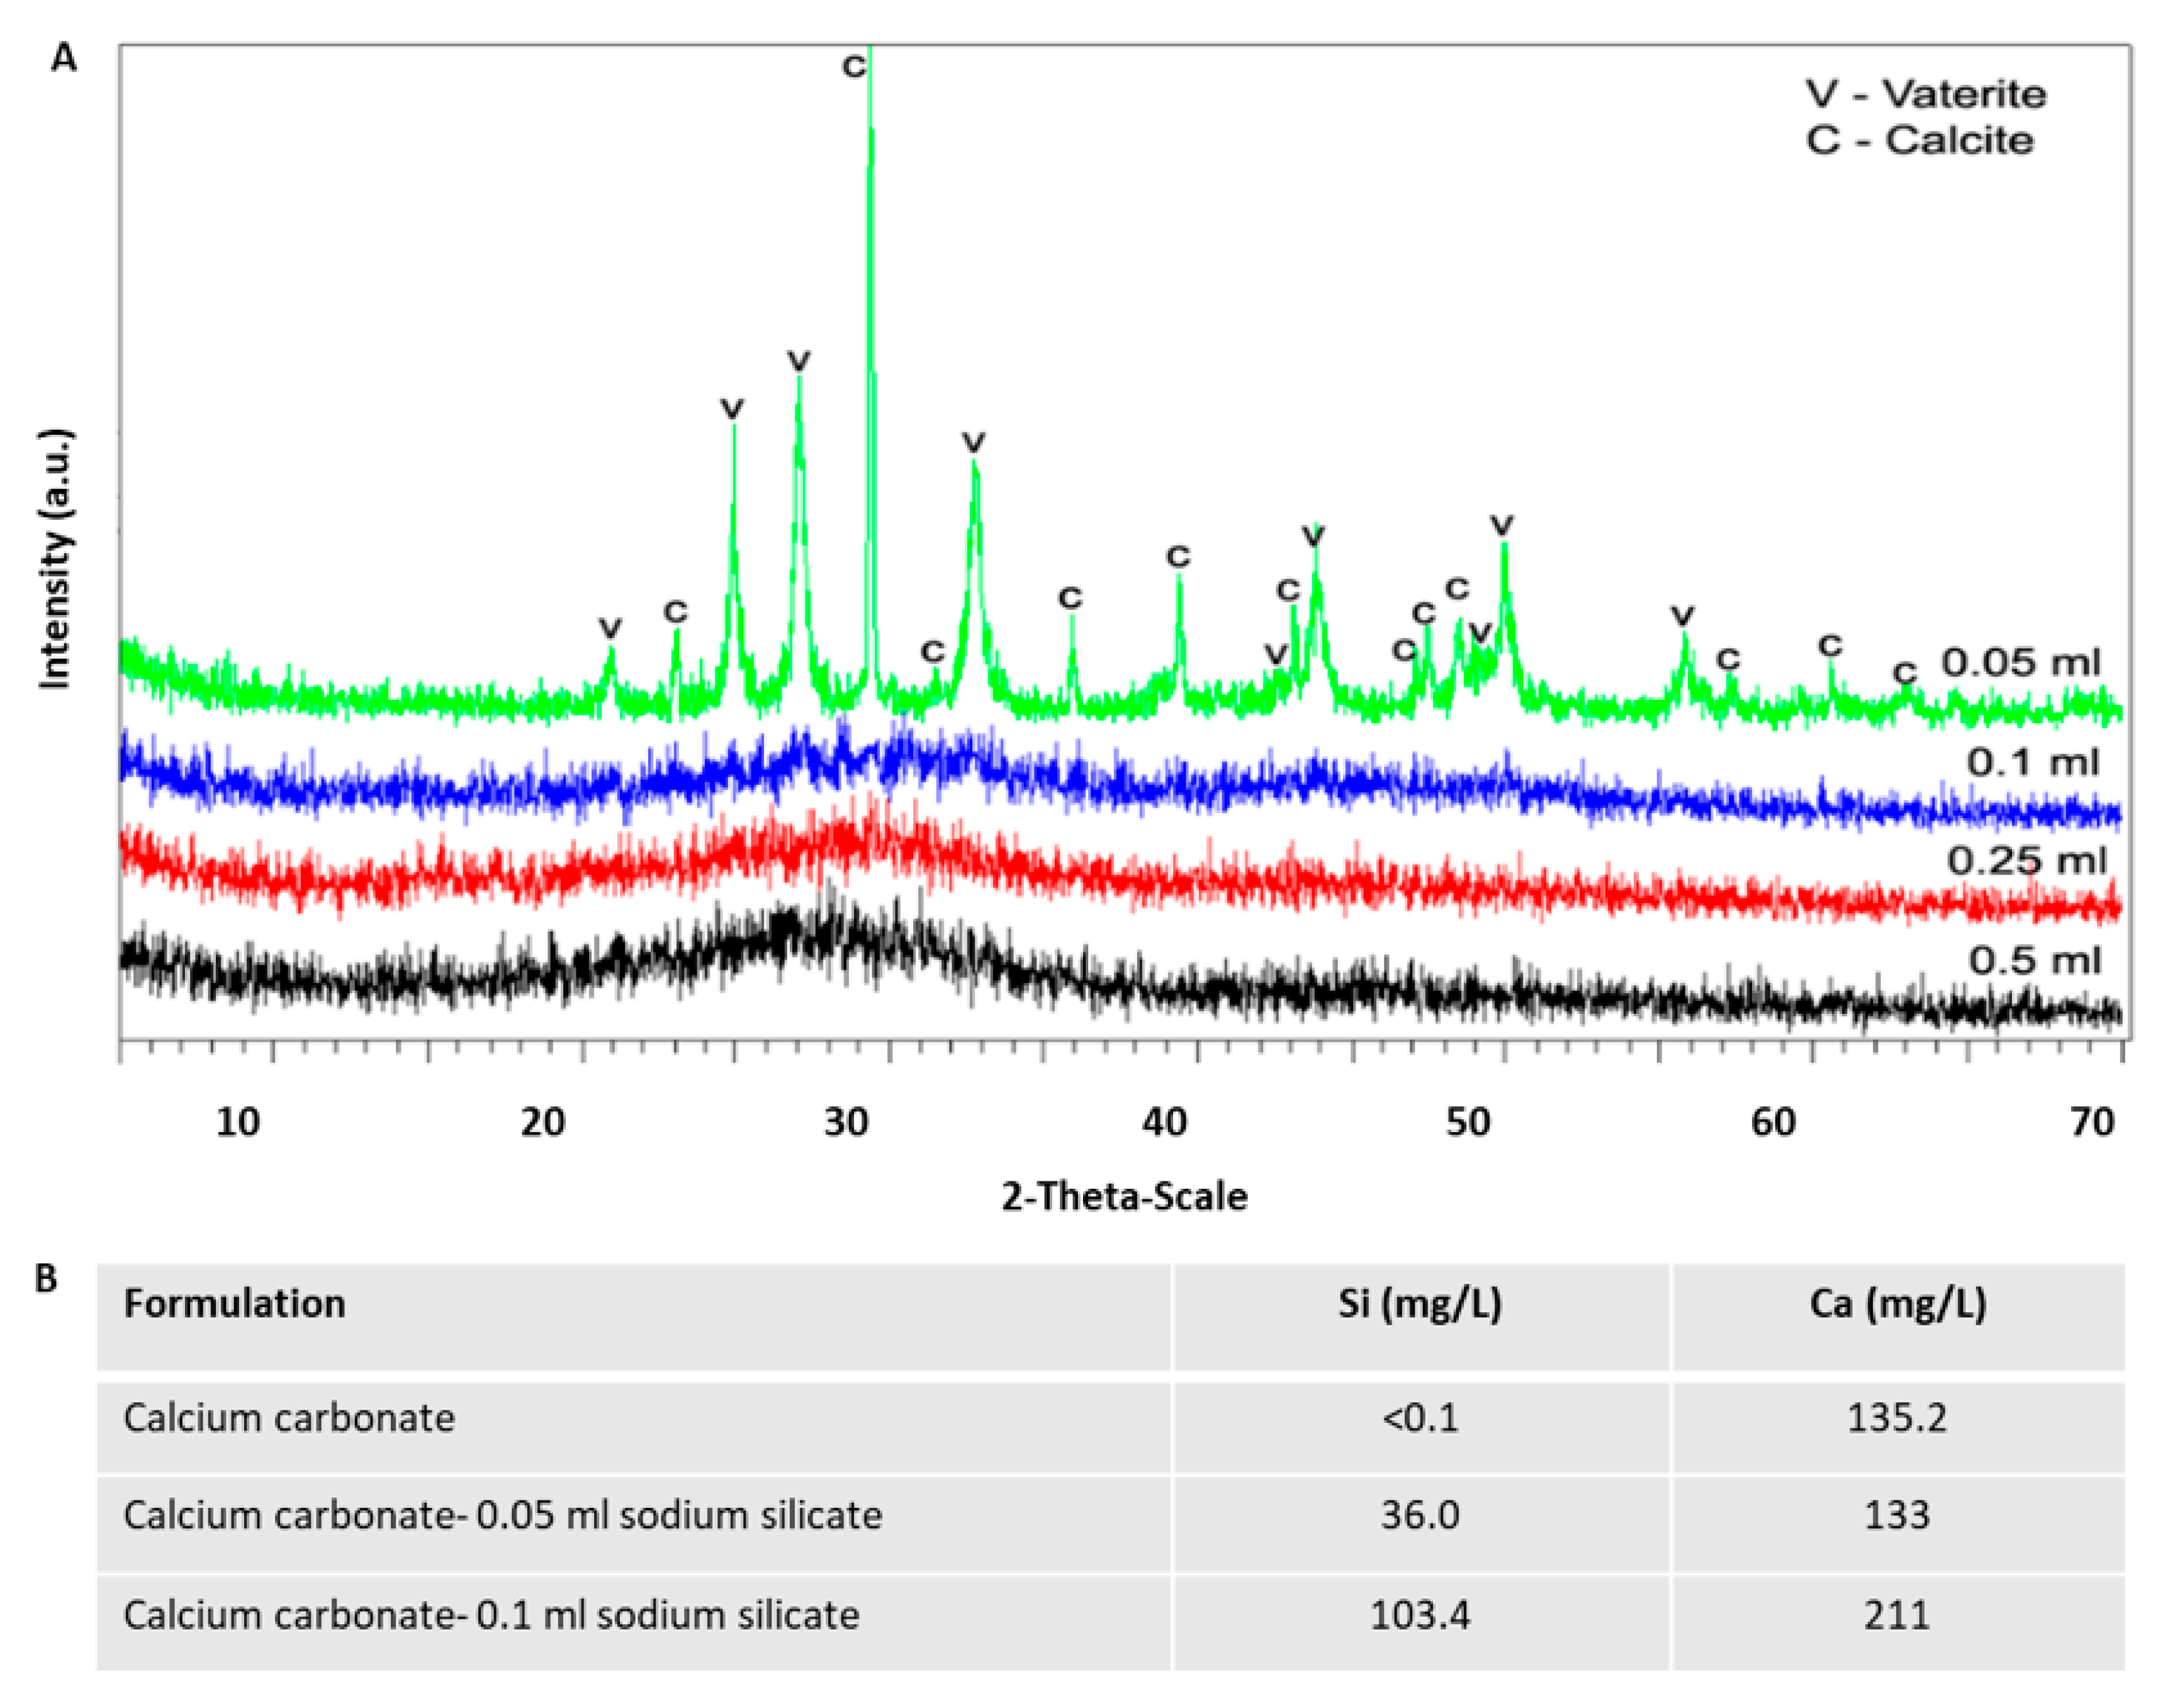Click the 0.5 ml curve label
The image size is (2168, 1708).
(x=2034, y=960)
